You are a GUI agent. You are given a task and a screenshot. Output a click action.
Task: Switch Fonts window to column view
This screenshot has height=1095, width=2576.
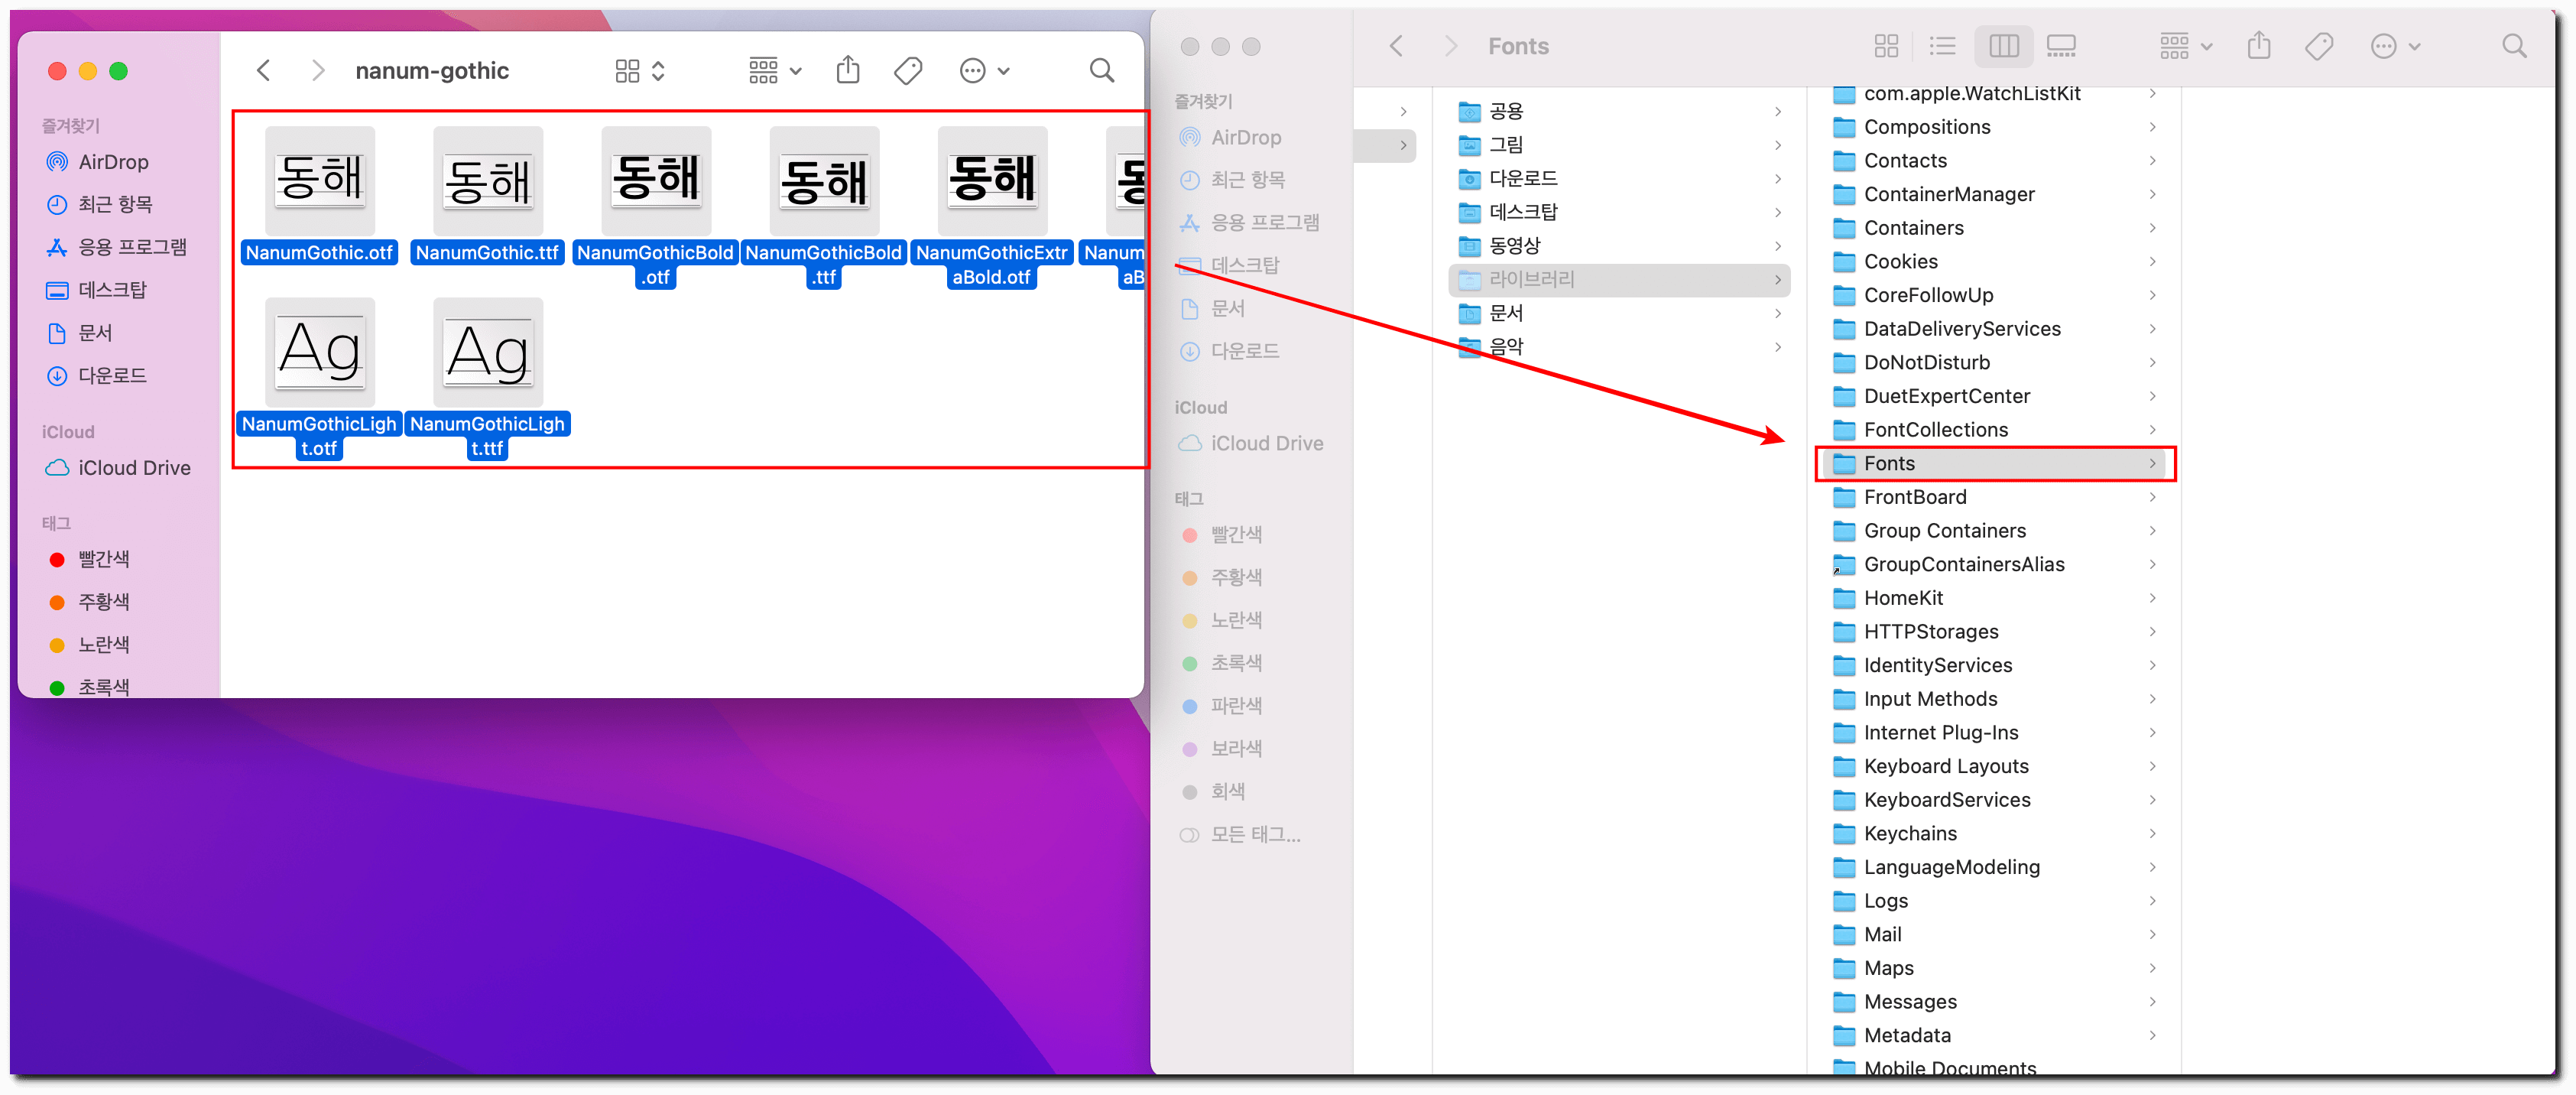2004,46
